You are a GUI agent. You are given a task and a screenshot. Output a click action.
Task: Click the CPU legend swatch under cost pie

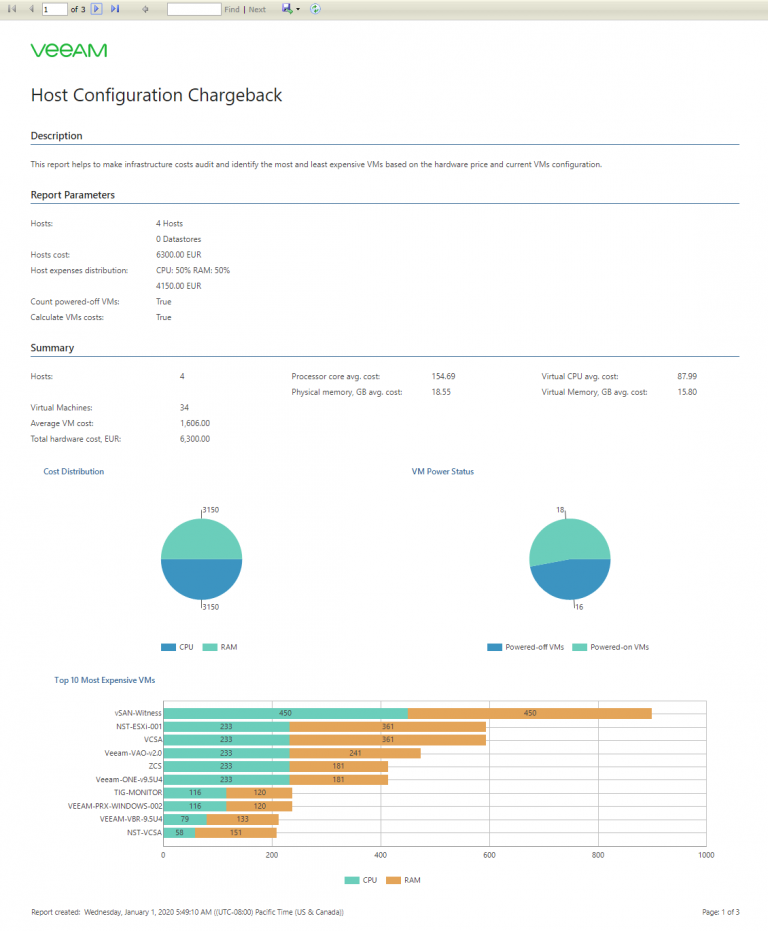168,647
